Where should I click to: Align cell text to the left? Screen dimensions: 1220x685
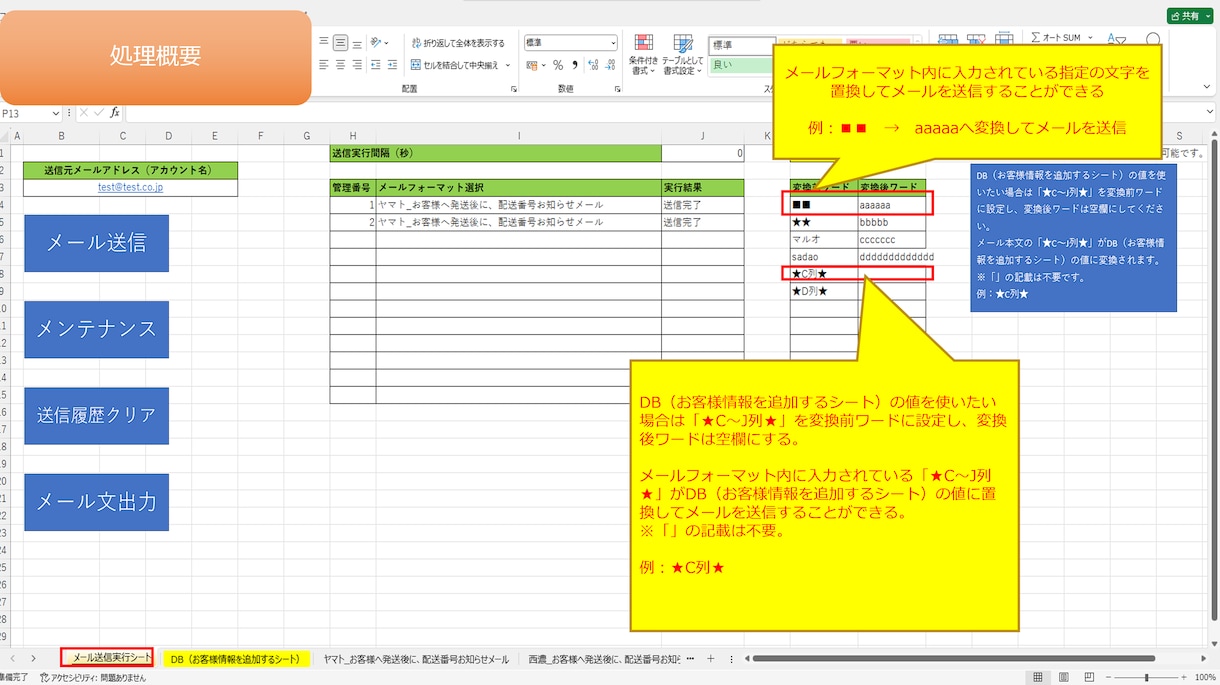pos(325,65)
